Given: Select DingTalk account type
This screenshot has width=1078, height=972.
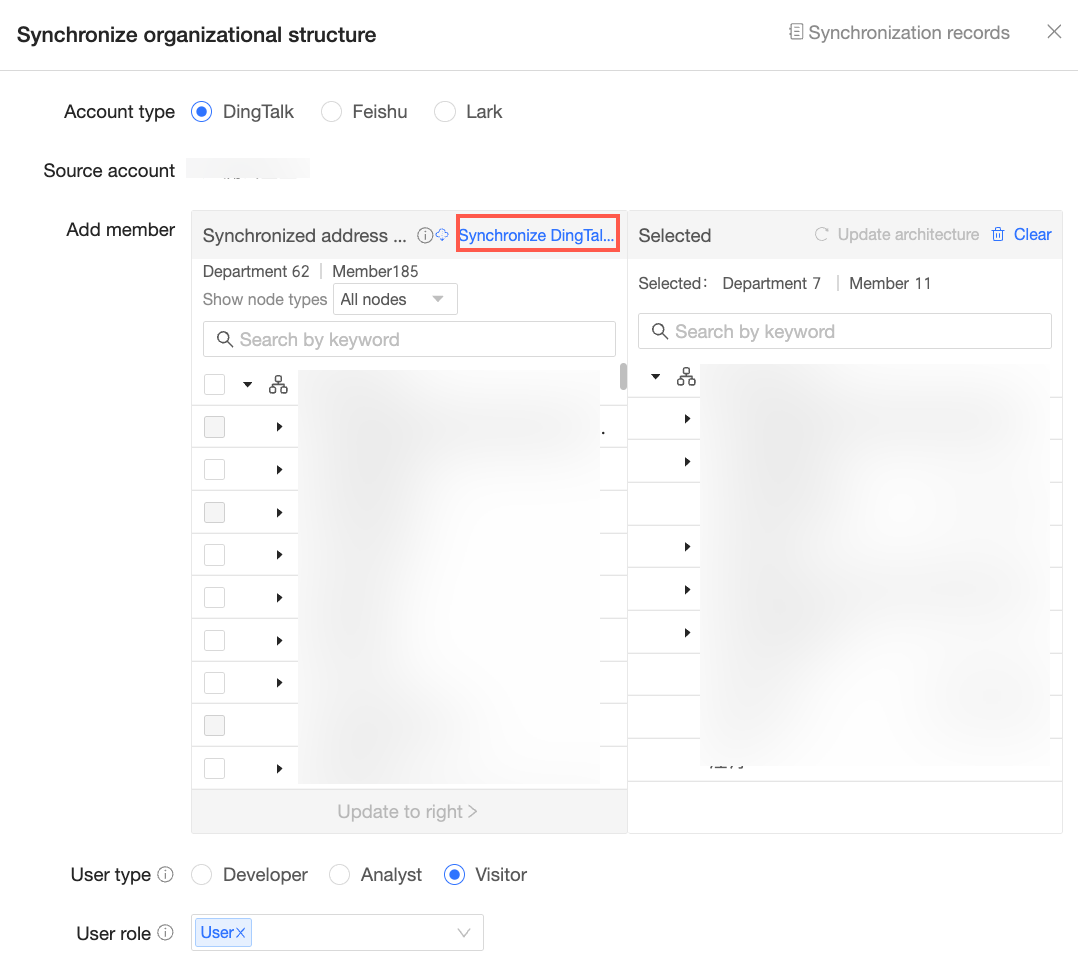Looking at the screenshot, I should pos(201,111).
